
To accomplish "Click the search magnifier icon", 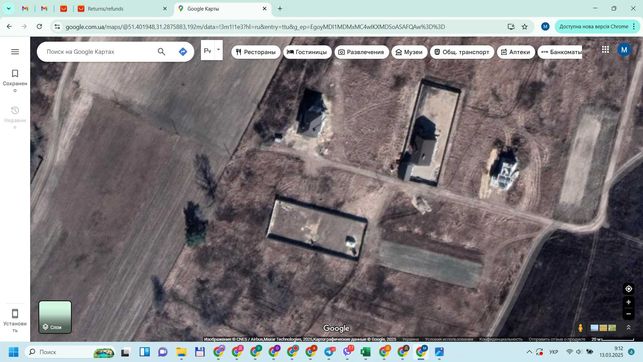I will [161, 52].
